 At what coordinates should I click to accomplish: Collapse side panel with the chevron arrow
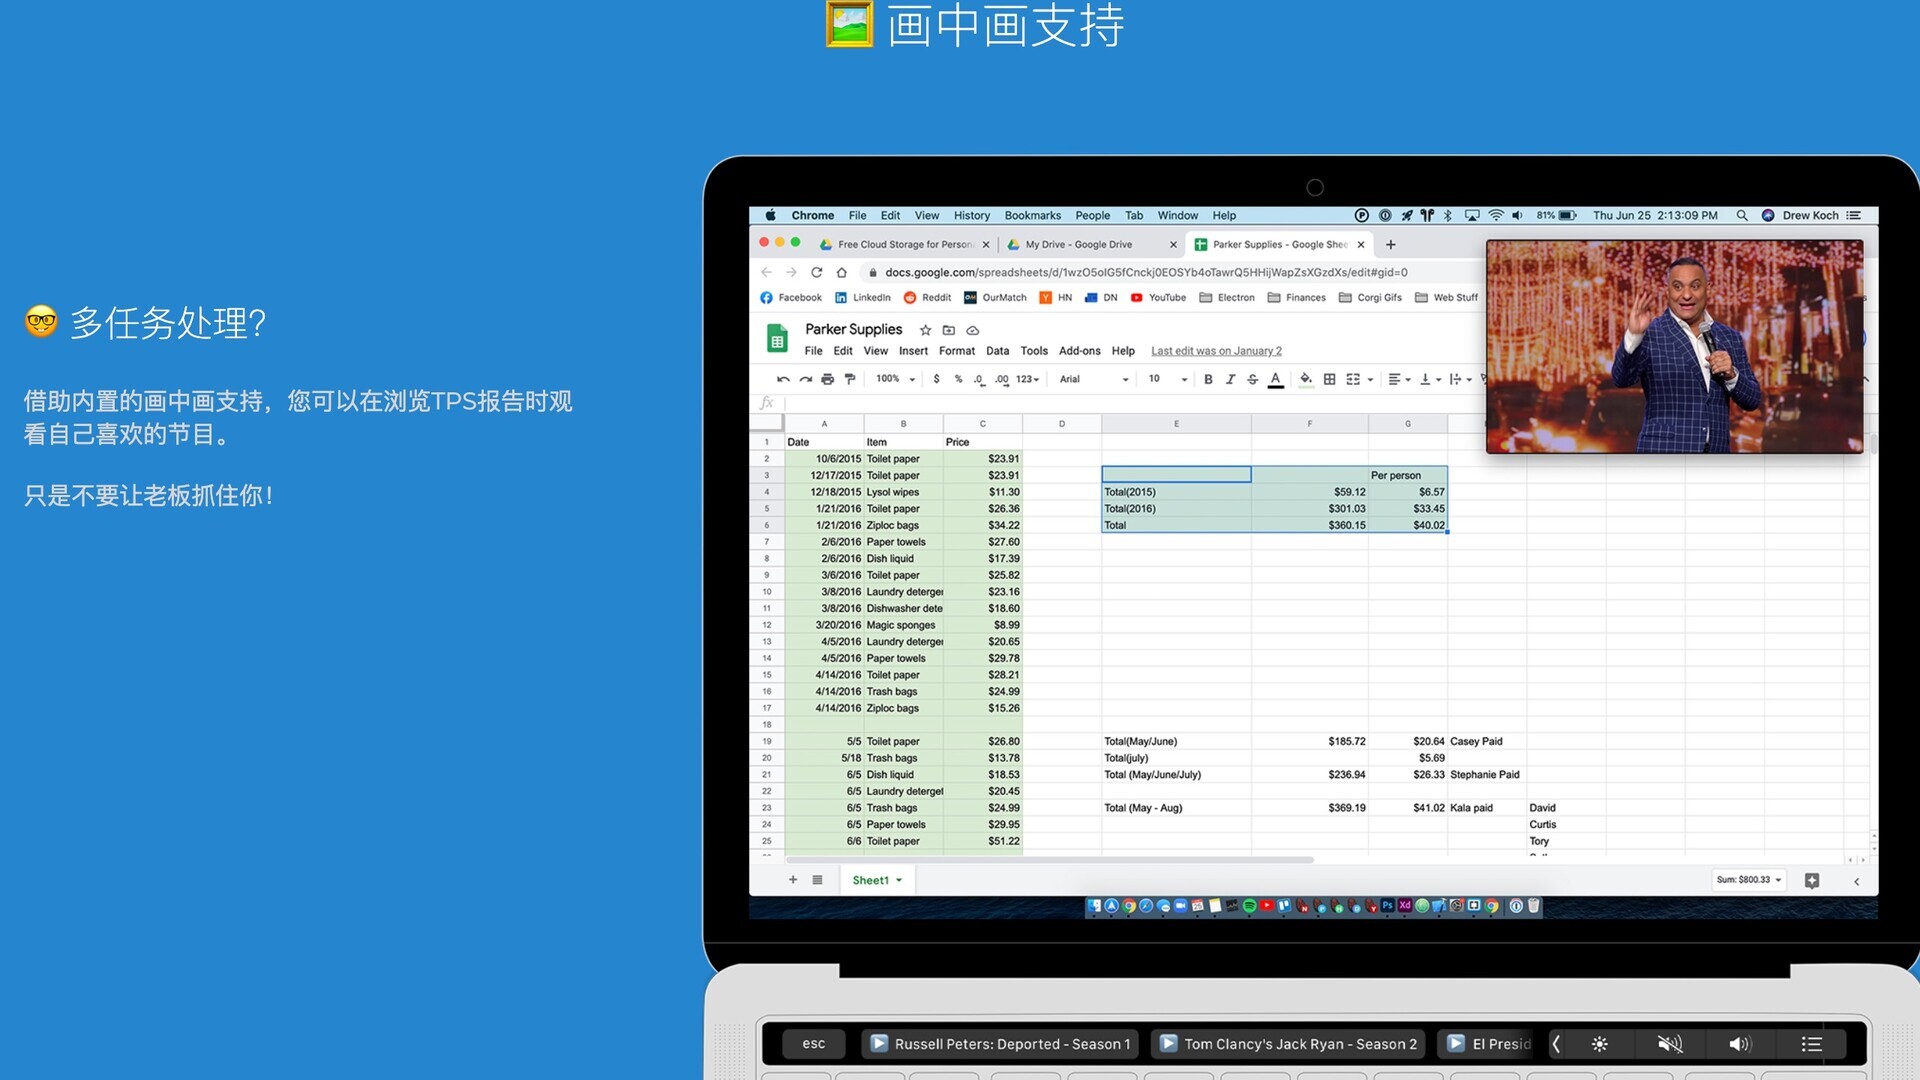tap(1857, 881)
